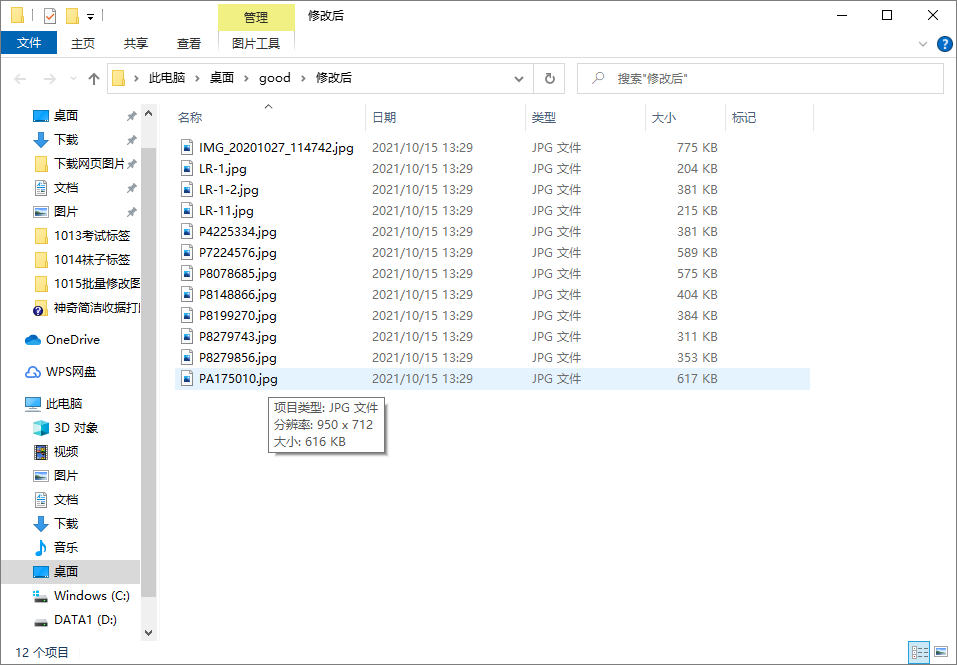Click the icon of LR-11.jpg
Viewport: 957px width, 665px height.
click(x=187, y=210)
